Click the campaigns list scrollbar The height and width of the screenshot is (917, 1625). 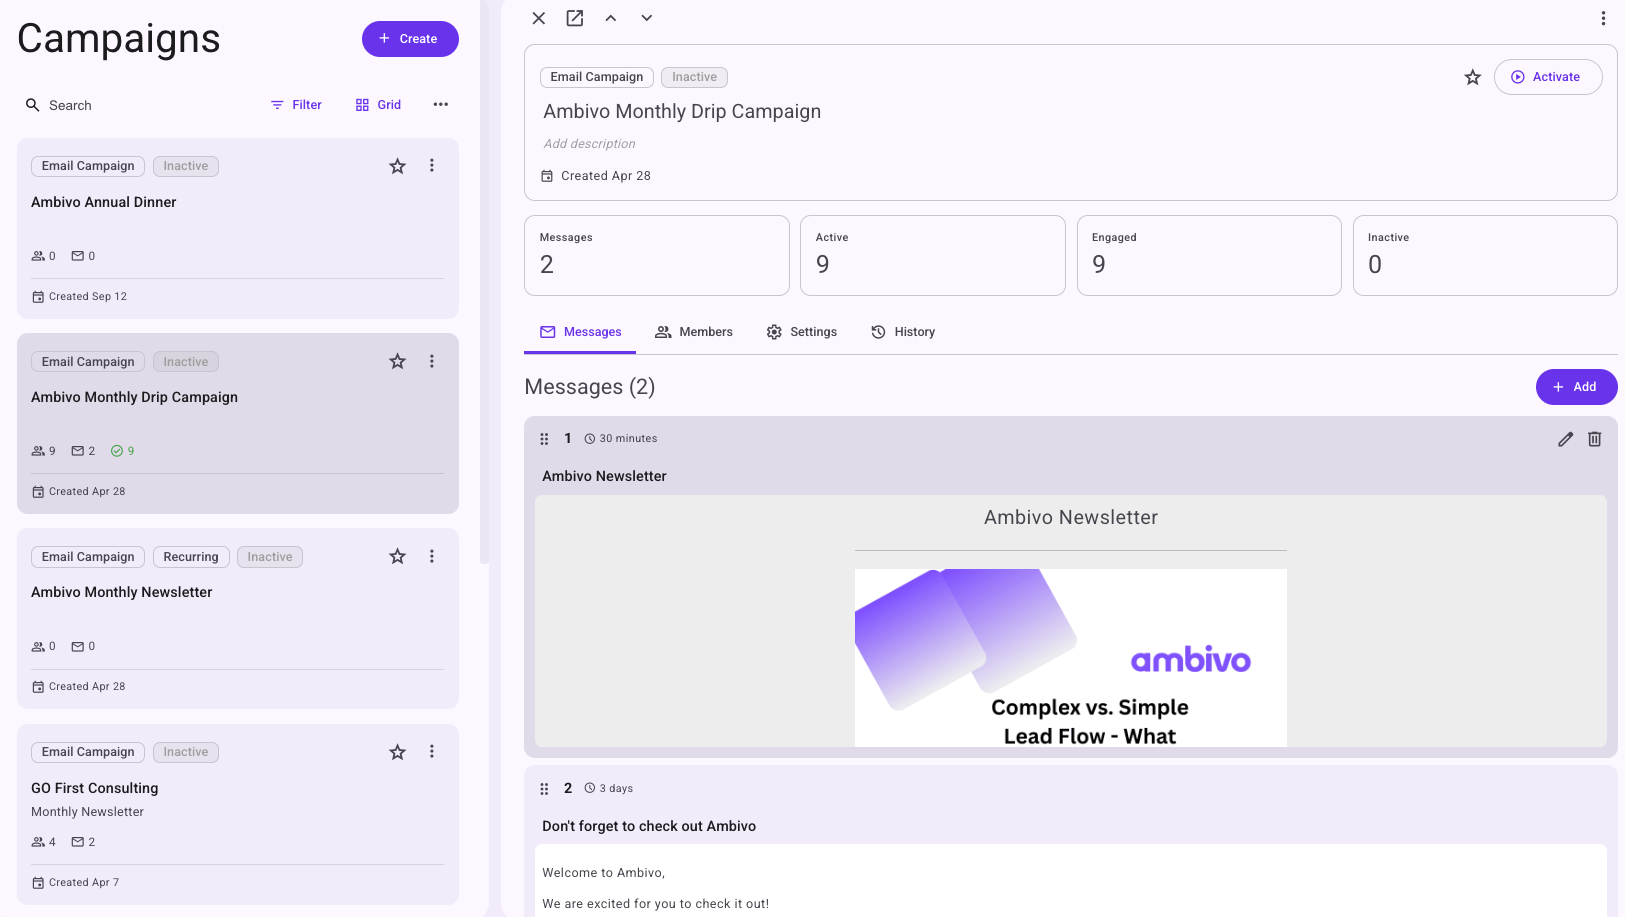click(485, 283)
